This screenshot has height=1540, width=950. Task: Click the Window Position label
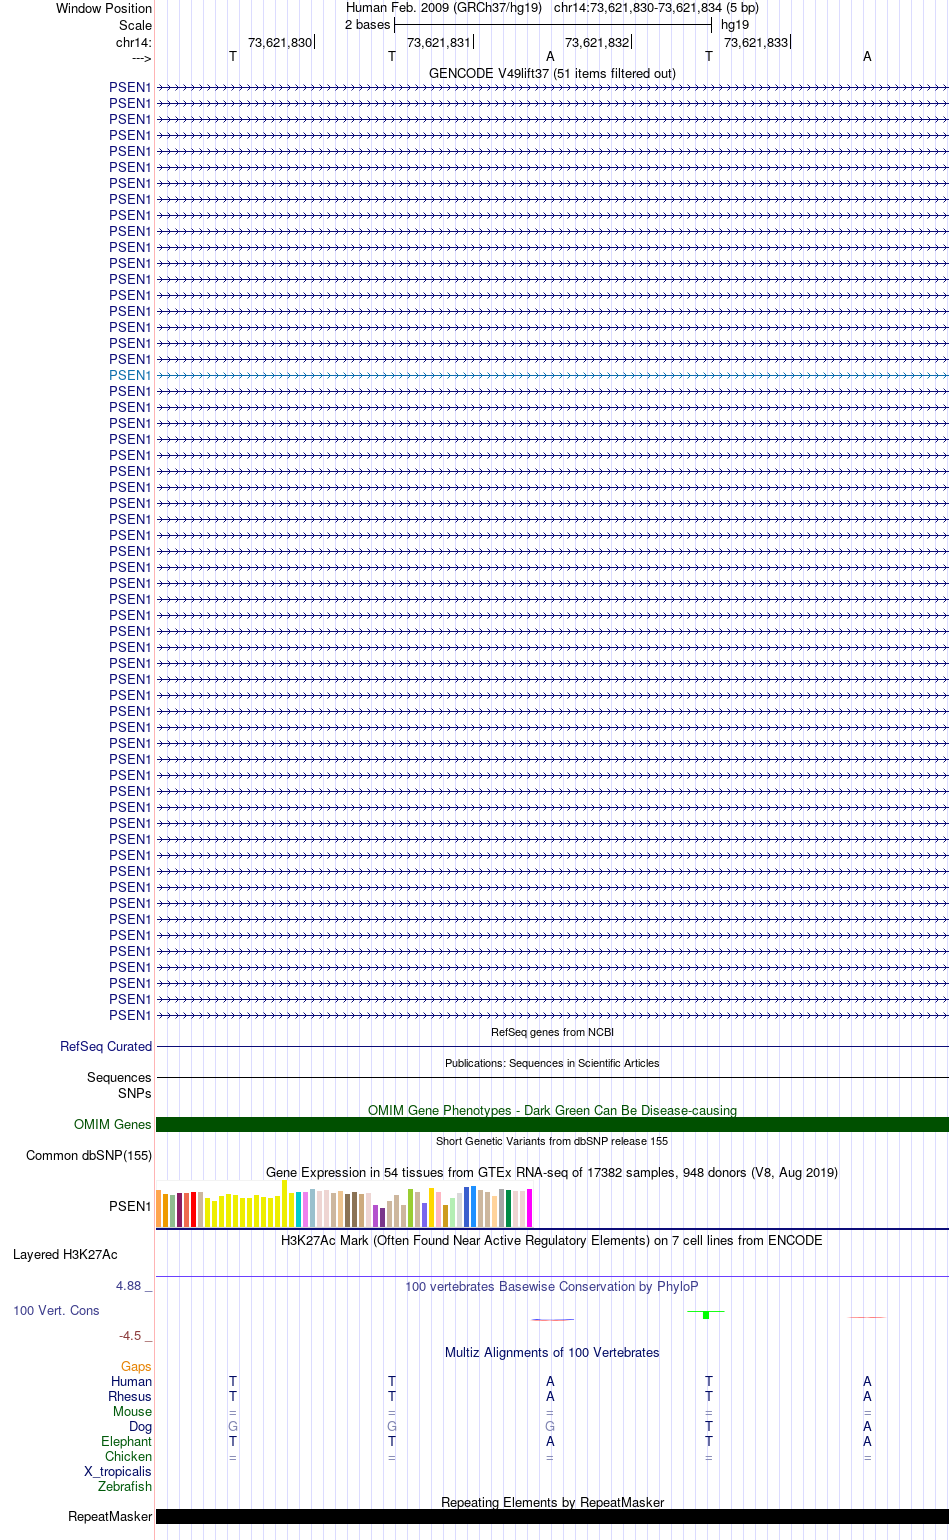pyautogui.click(x=104, y=8)
